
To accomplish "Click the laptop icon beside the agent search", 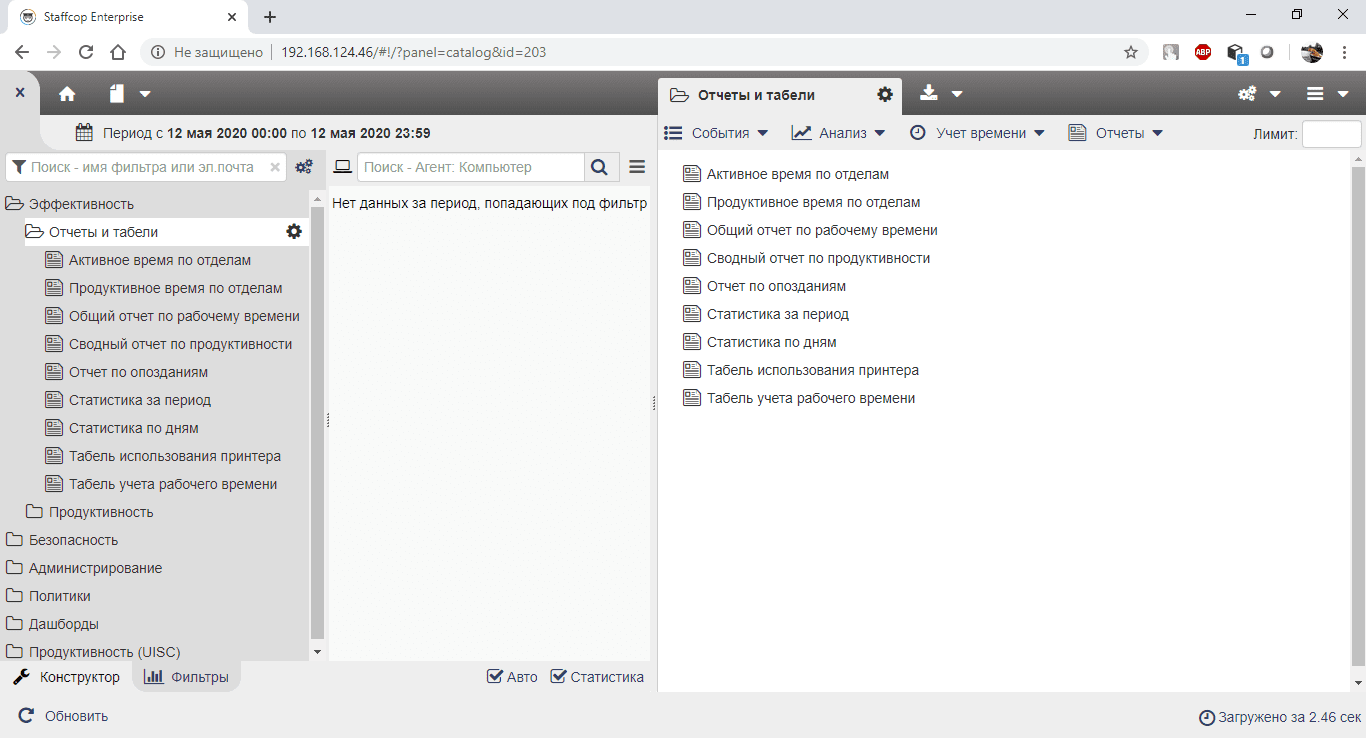I will click(343, 167).
